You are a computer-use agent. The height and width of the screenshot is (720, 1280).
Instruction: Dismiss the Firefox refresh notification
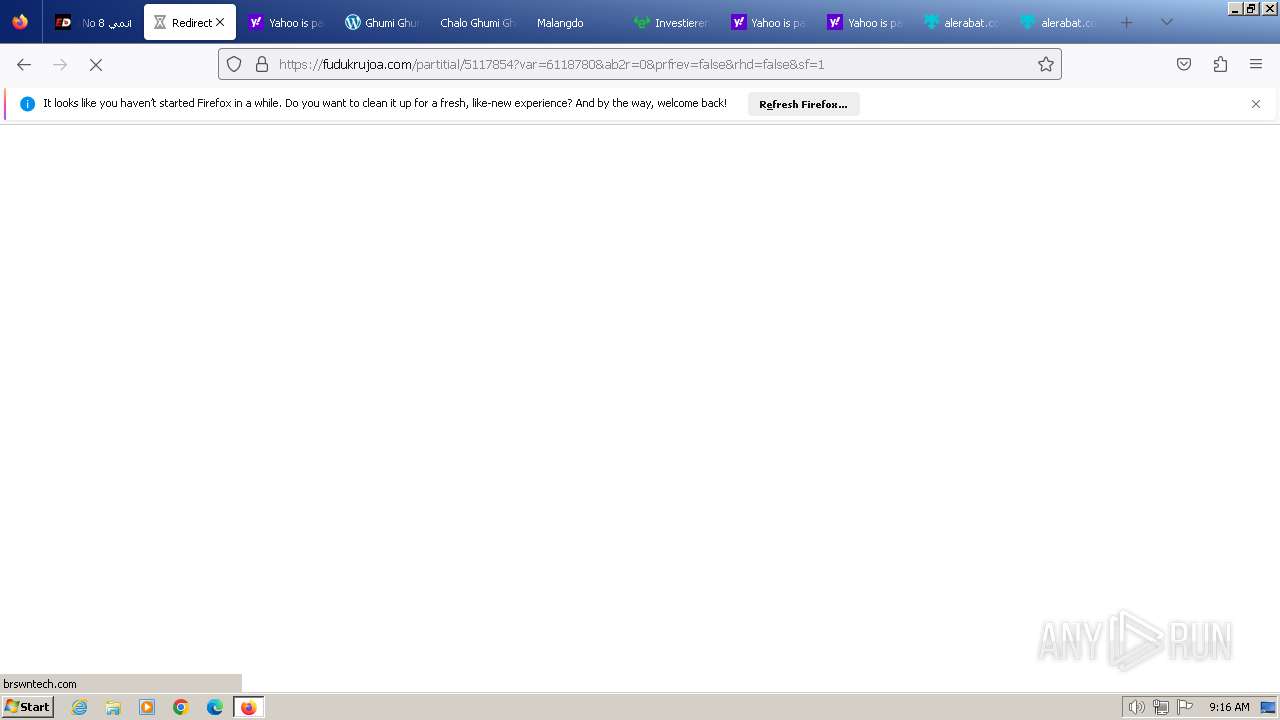(x=1256, y=104)
